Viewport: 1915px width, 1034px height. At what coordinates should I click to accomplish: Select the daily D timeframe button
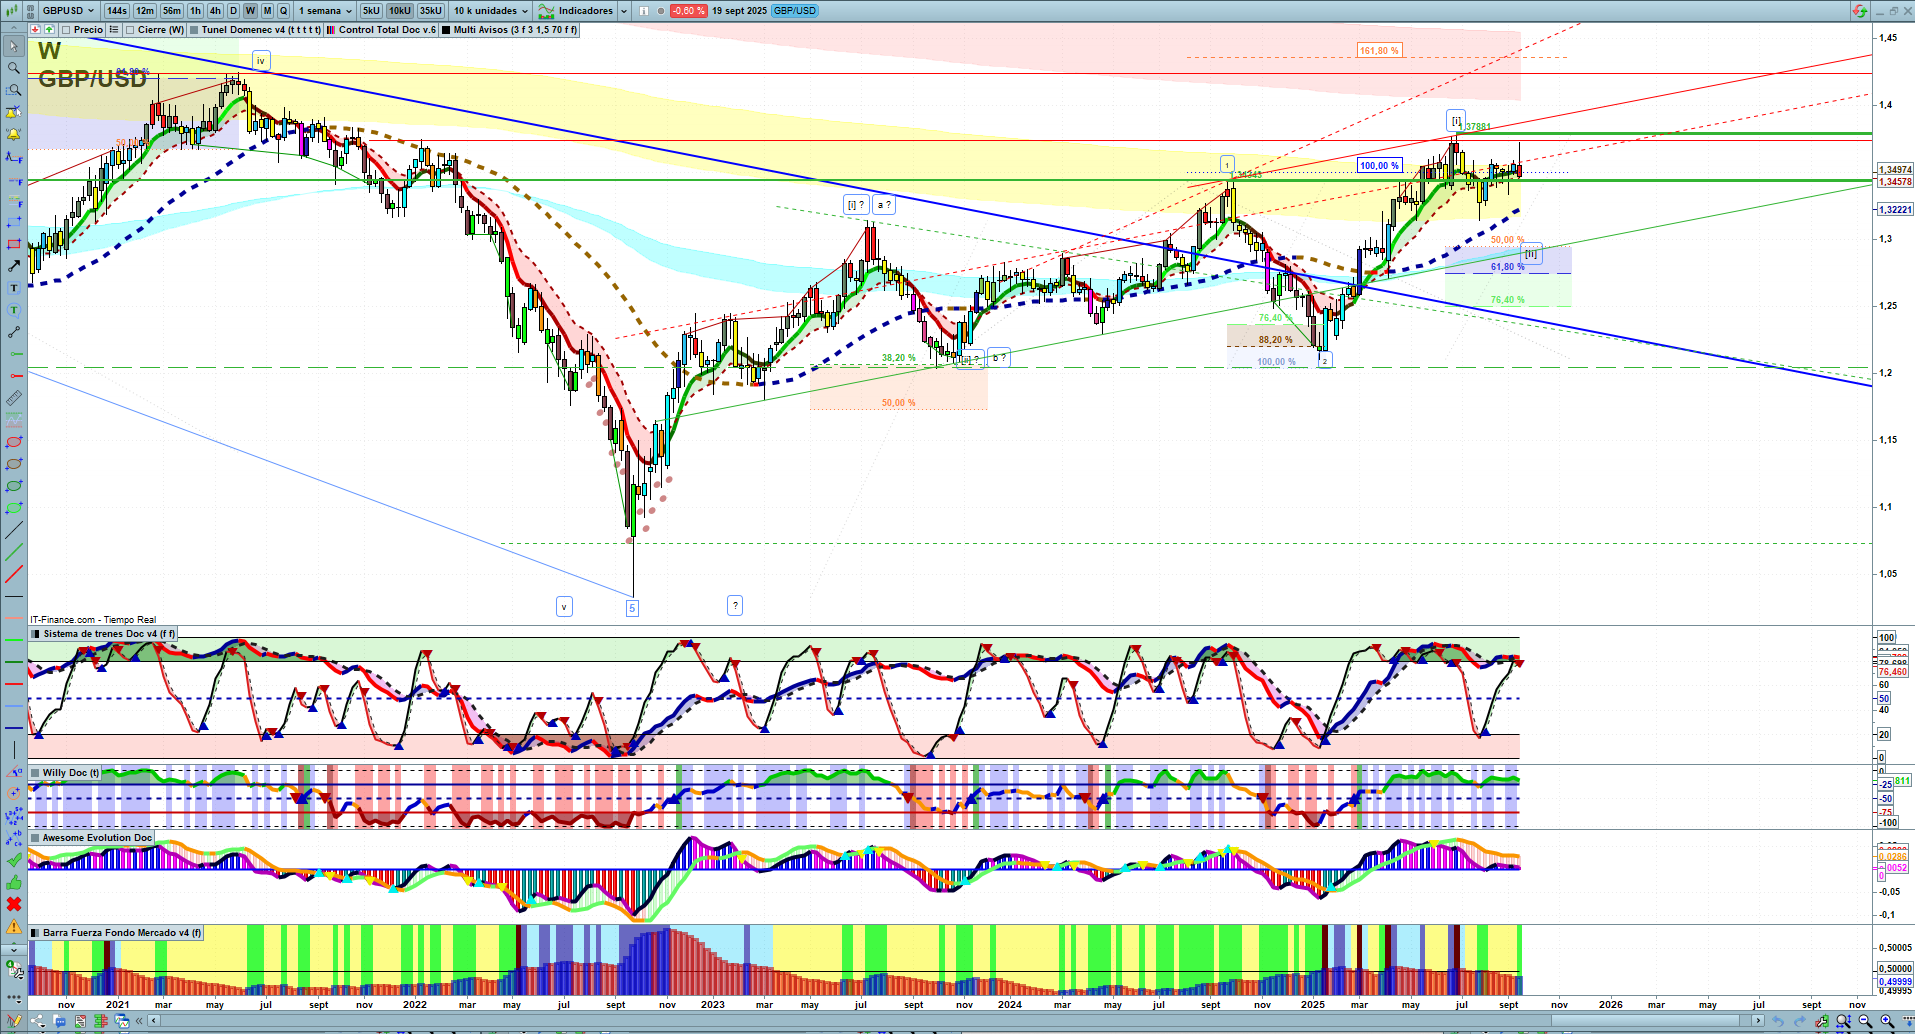(234, 11)
